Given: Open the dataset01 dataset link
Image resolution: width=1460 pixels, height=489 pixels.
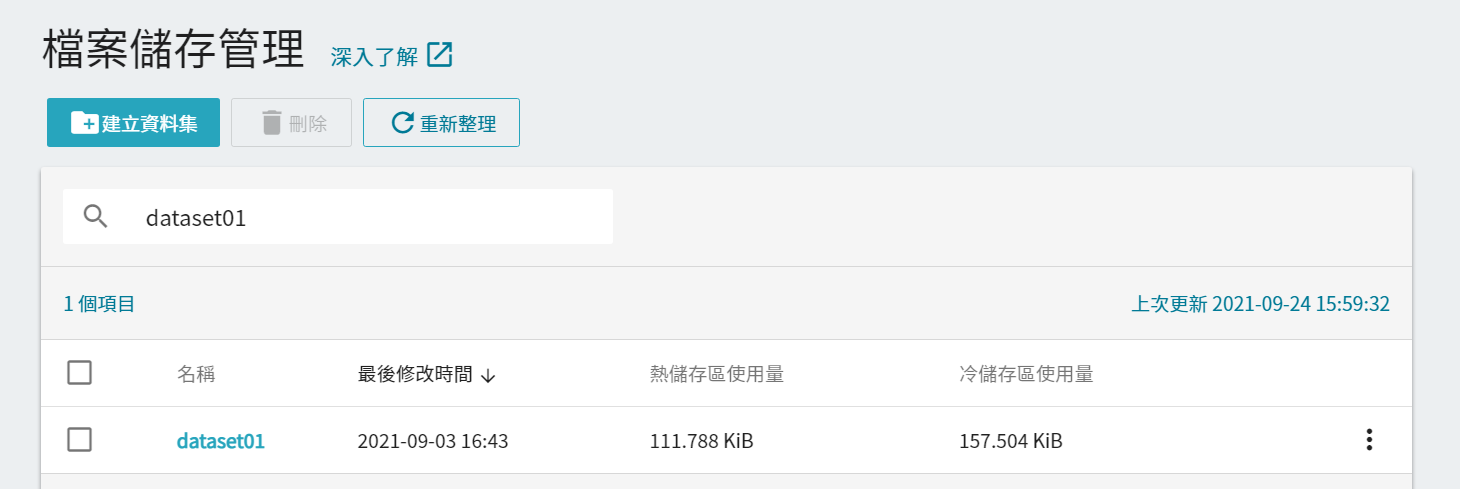Looking at the screenshot, I should point(221,440).
